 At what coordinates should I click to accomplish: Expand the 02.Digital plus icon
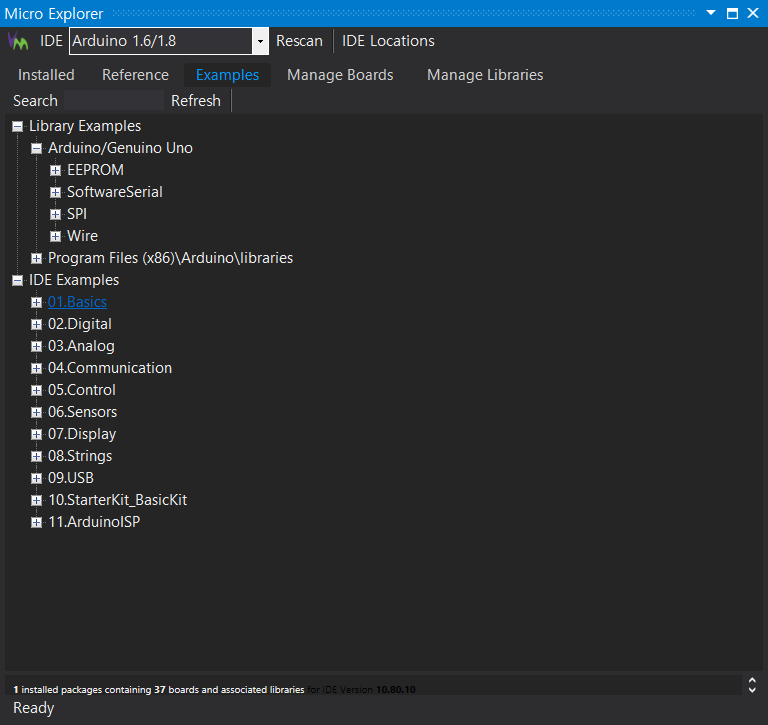pyautogui.click(x=36, y=324)
